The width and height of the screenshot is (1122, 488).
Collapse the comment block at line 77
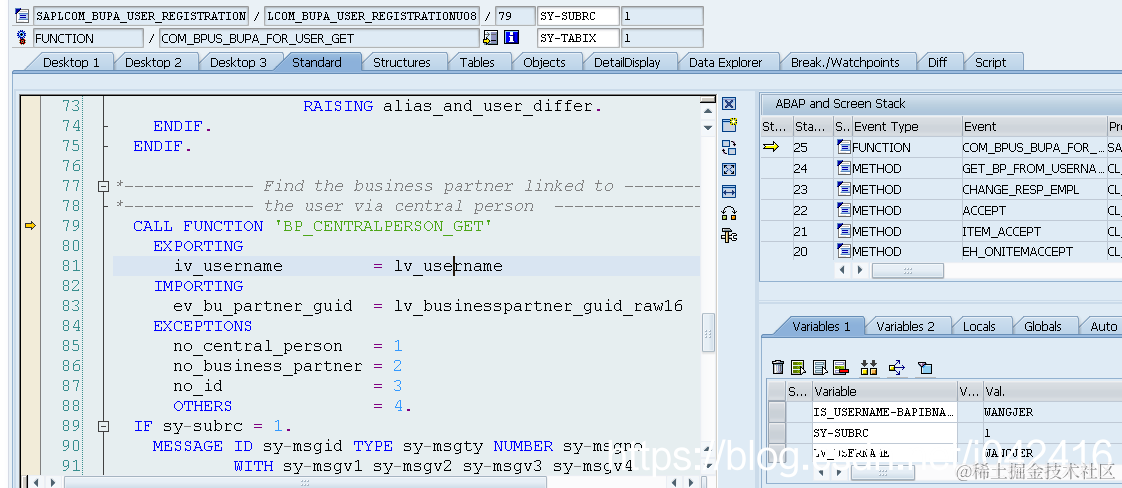coord(103,186)
